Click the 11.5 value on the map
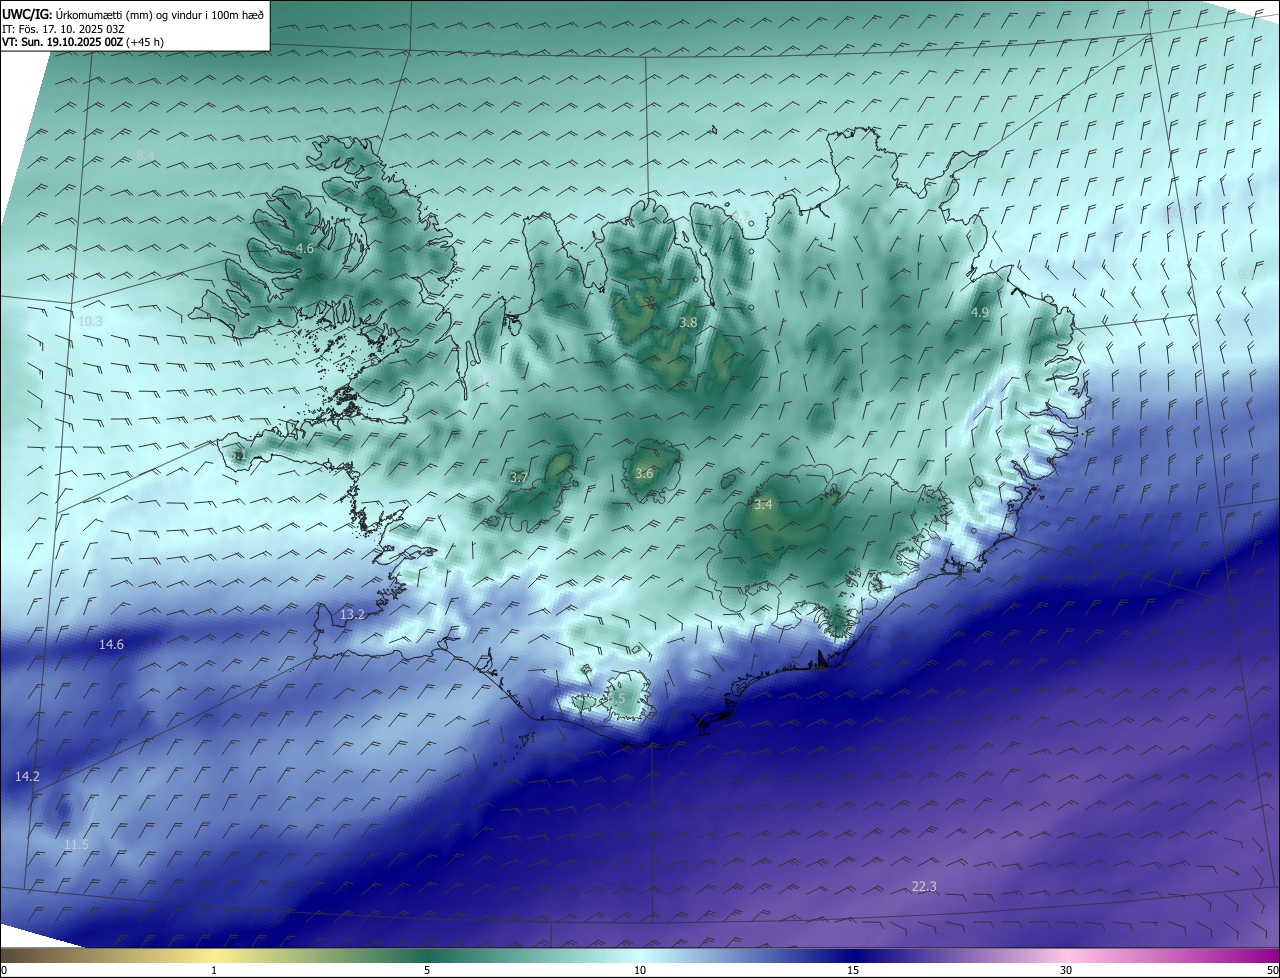Screen dimensions: 1280x978 [x=76, y=845]
